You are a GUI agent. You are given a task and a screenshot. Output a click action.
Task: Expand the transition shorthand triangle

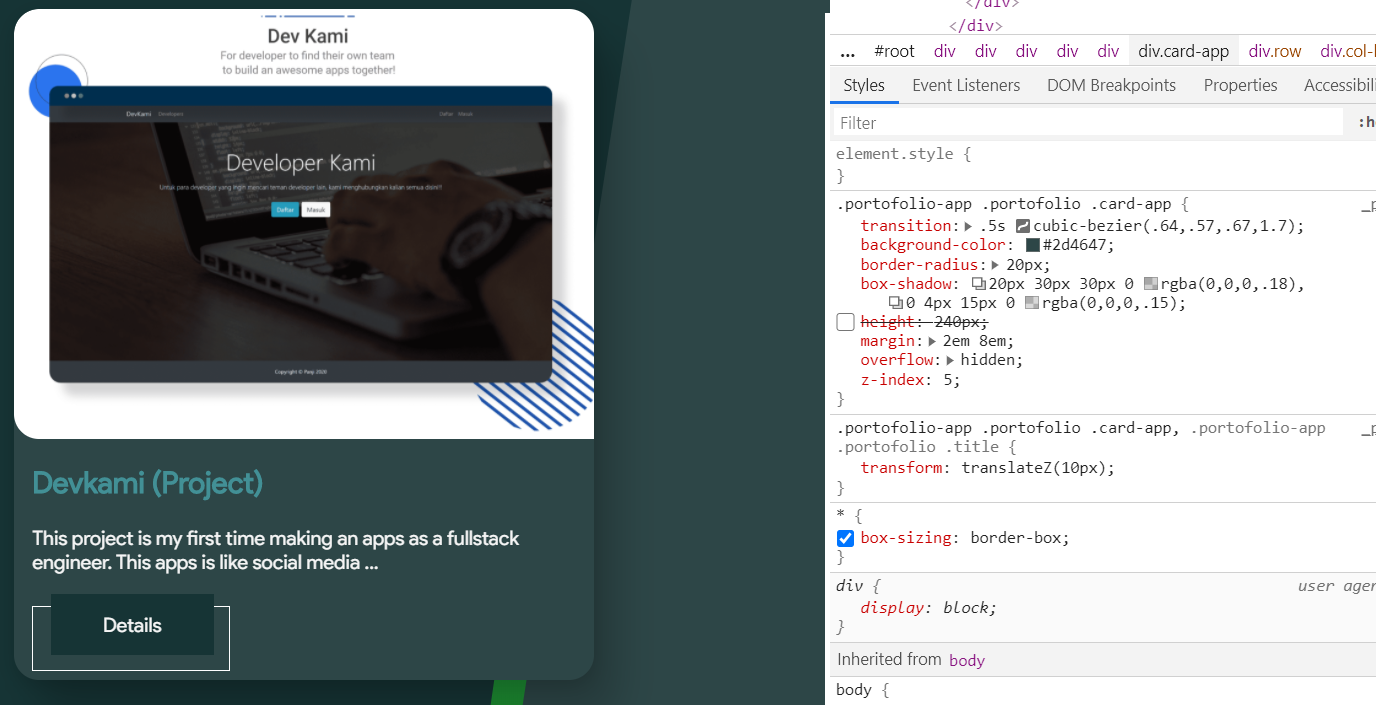point(968,226)
